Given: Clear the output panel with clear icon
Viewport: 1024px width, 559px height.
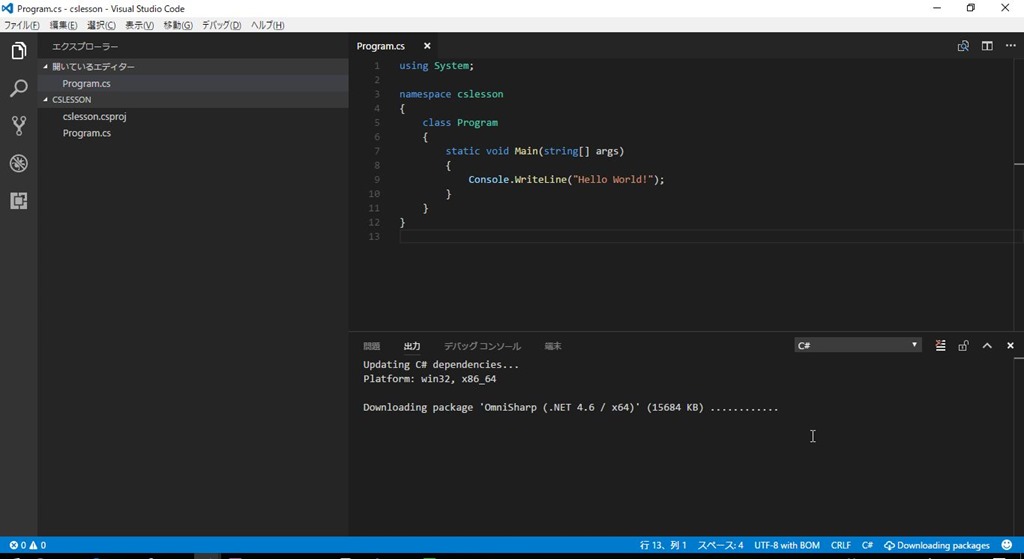Looking at the screenshot, I should point(940,346).
